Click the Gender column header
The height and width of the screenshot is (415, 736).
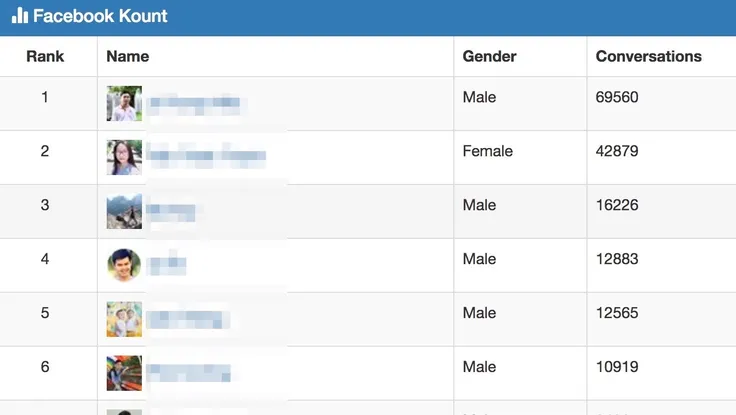coord(489,56)
